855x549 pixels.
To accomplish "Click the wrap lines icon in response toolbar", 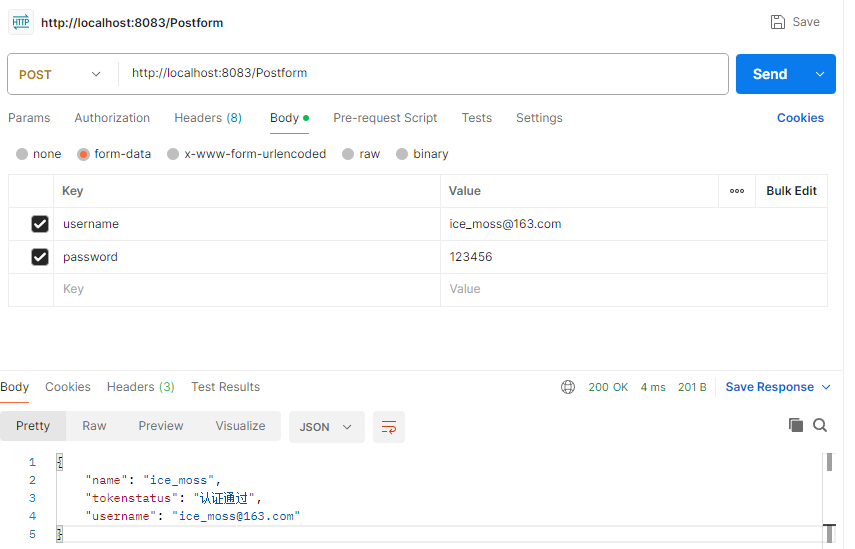I will [x=389, y=427].
